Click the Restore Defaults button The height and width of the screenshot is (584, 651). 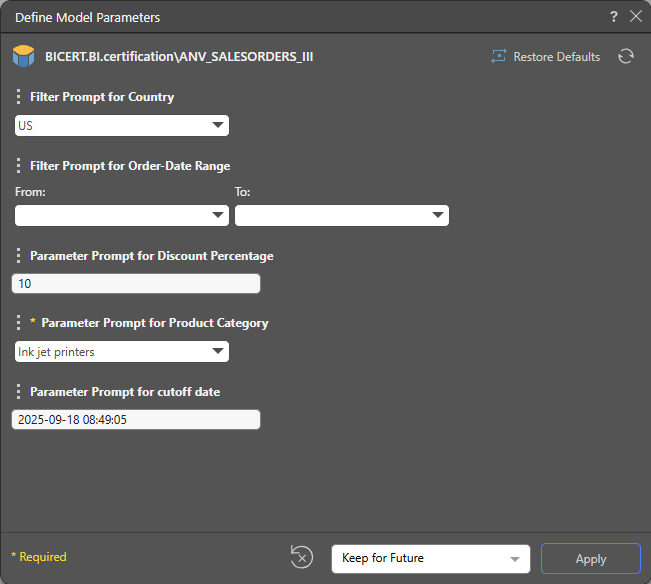pos(546,57)
